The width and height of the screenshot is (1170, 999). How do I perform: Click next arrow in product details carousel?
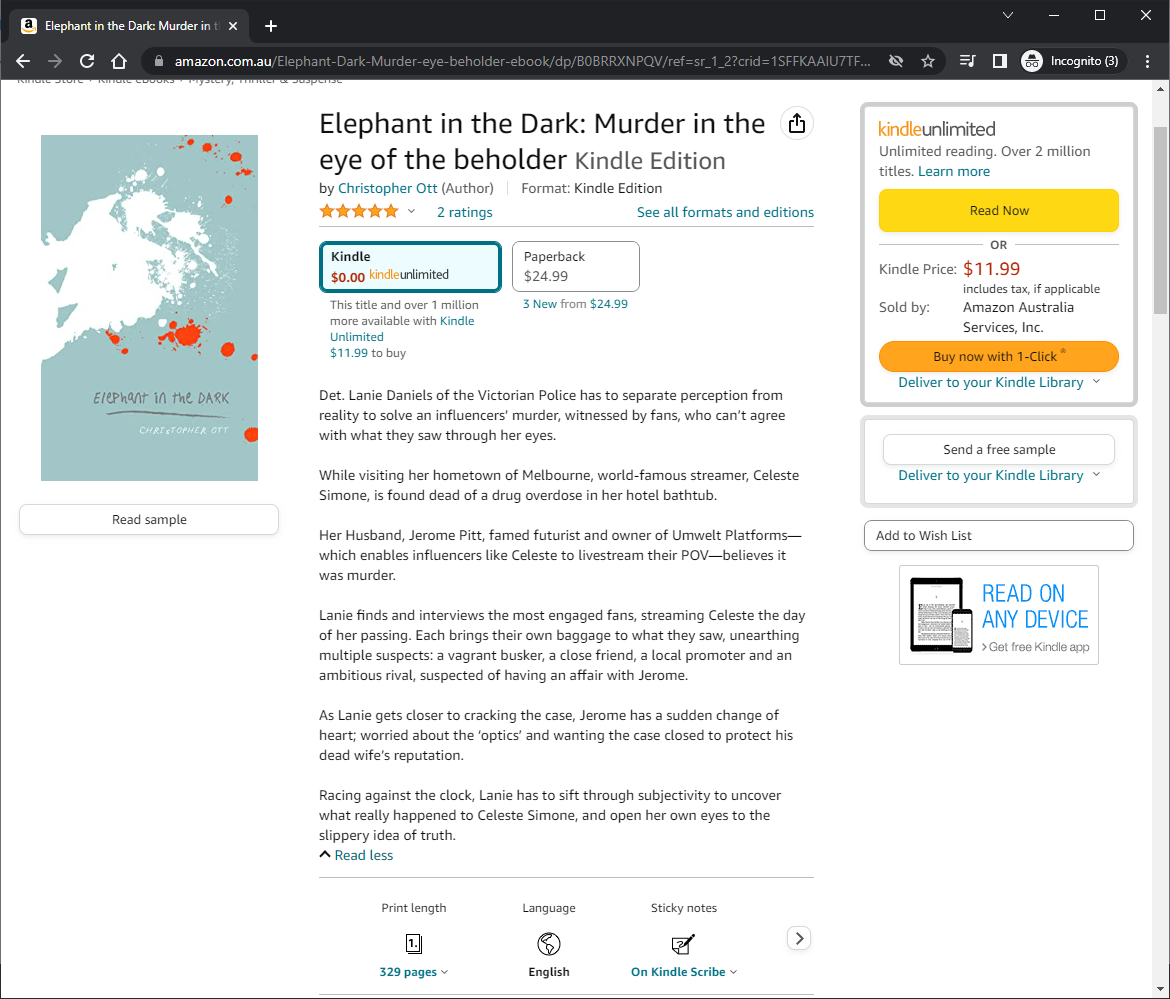pyautogui.click(x=799, y=939)
